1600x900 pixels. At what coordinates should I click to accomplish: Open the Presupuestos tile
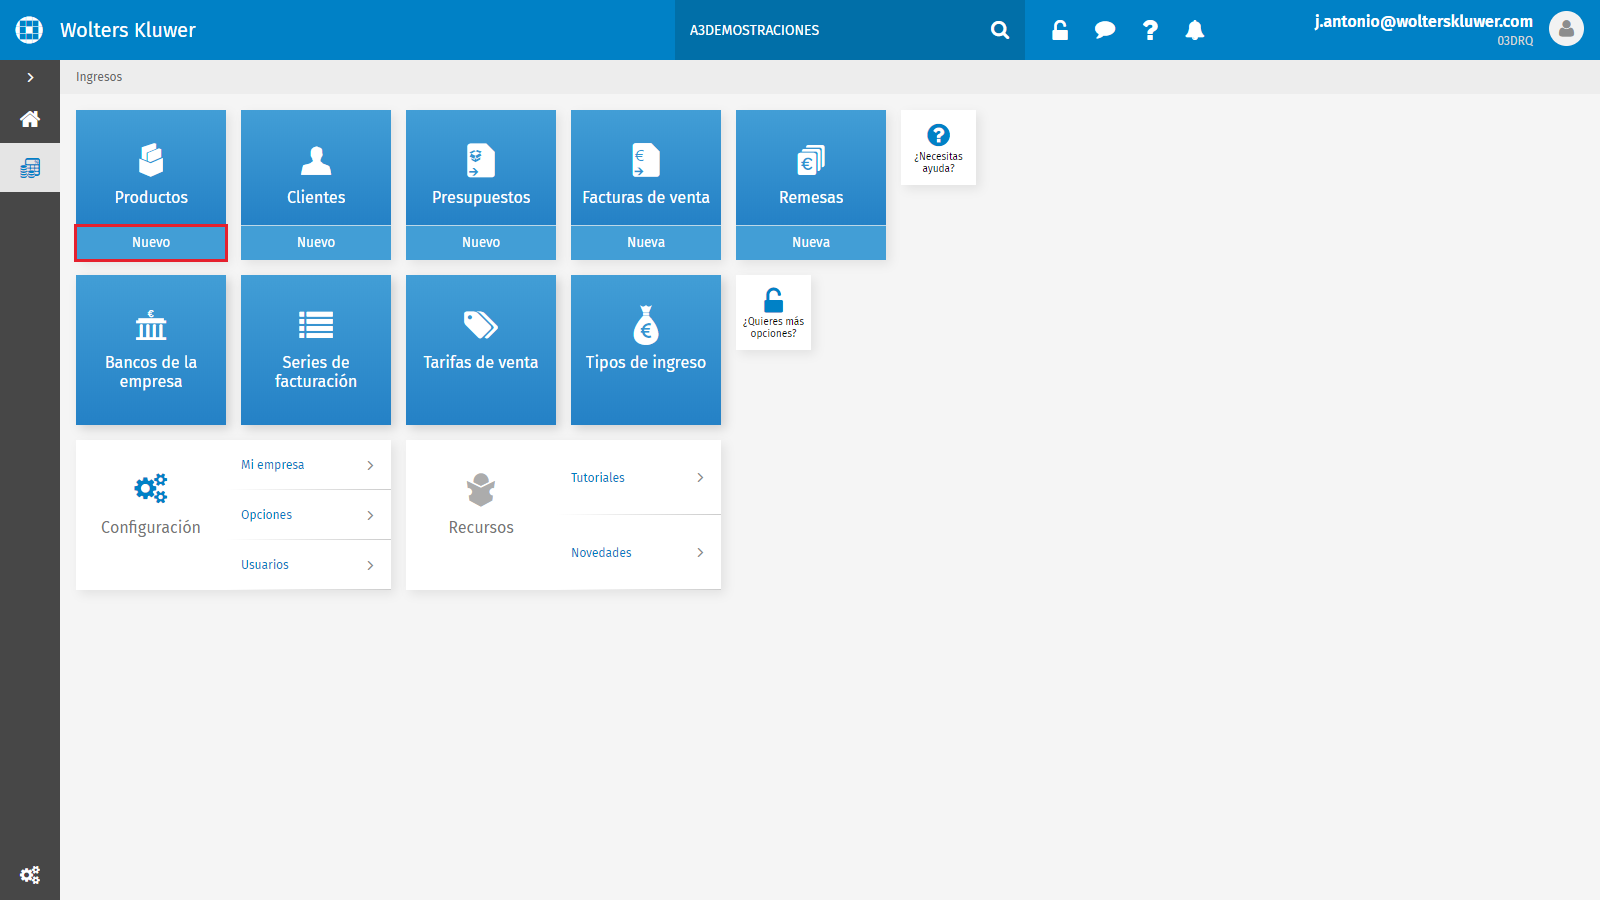pos(481,167)
